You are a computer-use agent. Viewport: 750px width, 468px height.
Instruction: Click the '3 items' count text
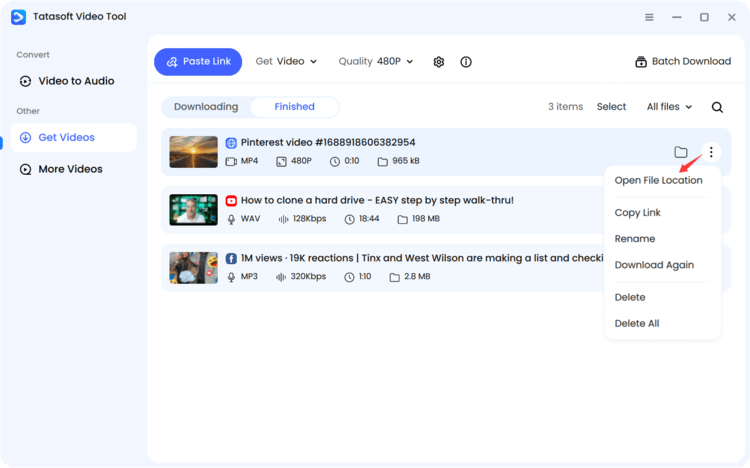coord(565,107)
